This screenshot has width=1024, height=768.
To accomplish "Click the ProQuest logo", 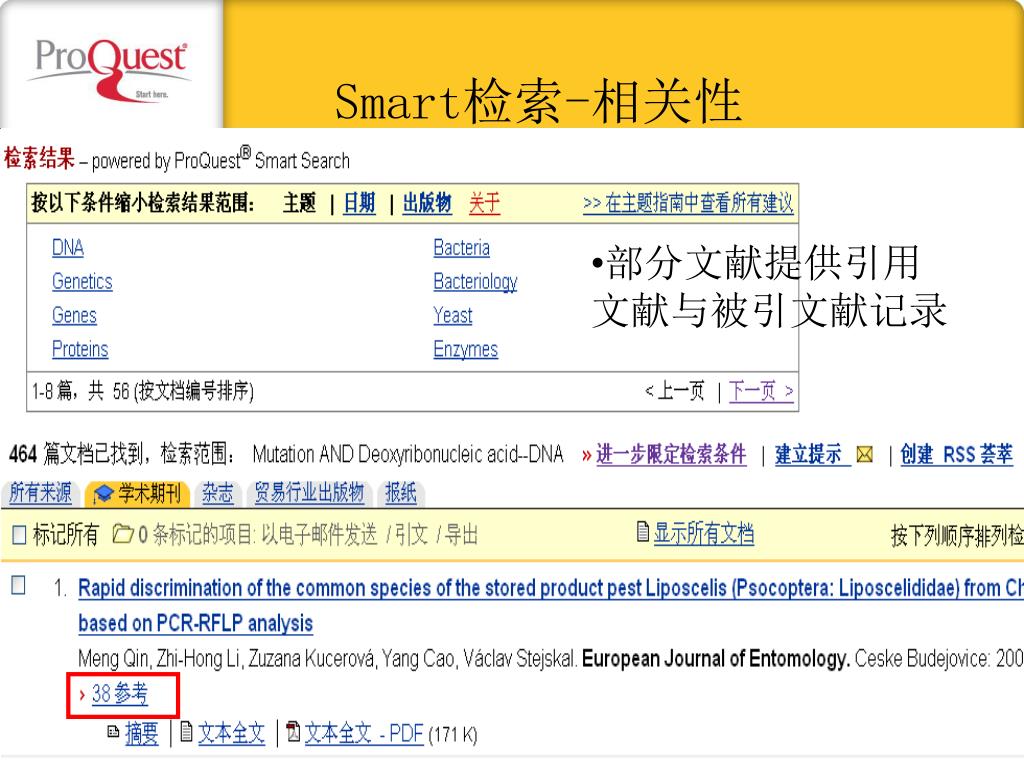I will [111, 69].
